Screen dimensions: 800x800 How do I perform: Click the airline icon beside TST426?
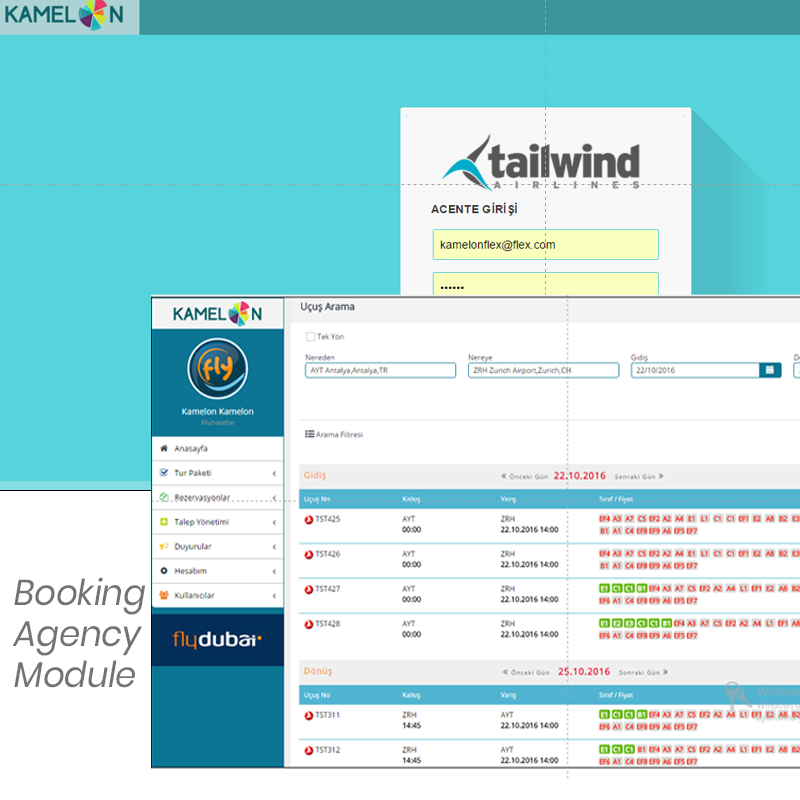pyautogui.click(x=309, y=555)
